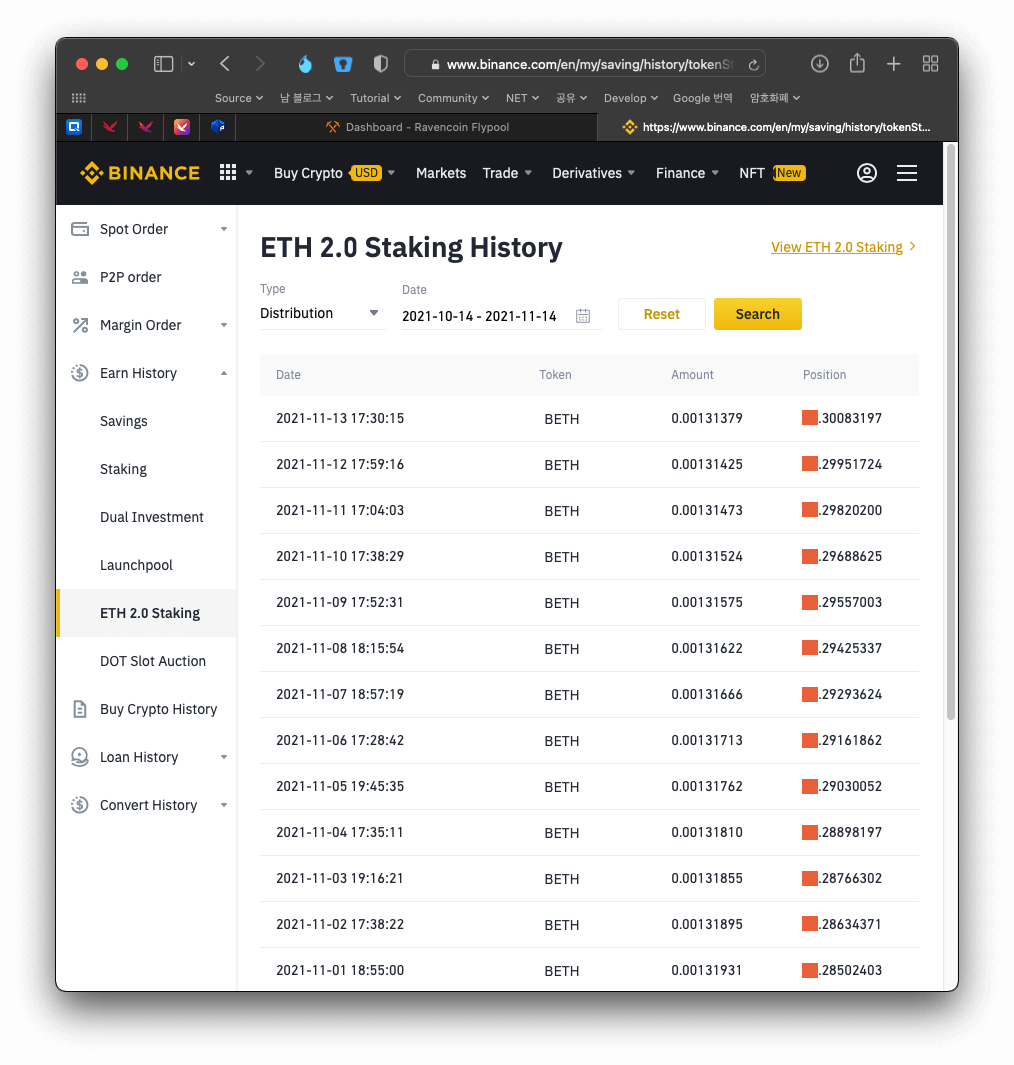This screenshot has width=1014, height=1065.
Task: Open the date range calendar icon
Action: [x=583, y=316]
